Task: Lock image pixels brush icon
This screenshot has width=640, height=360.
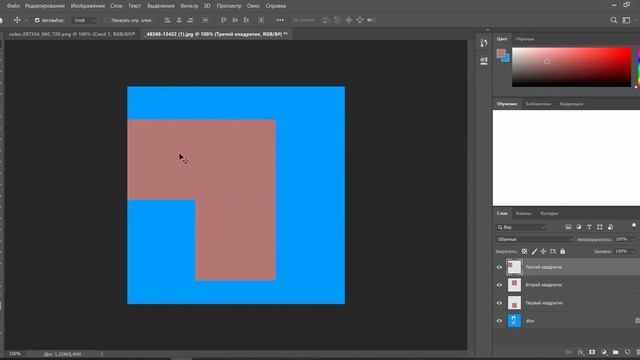Action: 534,251
